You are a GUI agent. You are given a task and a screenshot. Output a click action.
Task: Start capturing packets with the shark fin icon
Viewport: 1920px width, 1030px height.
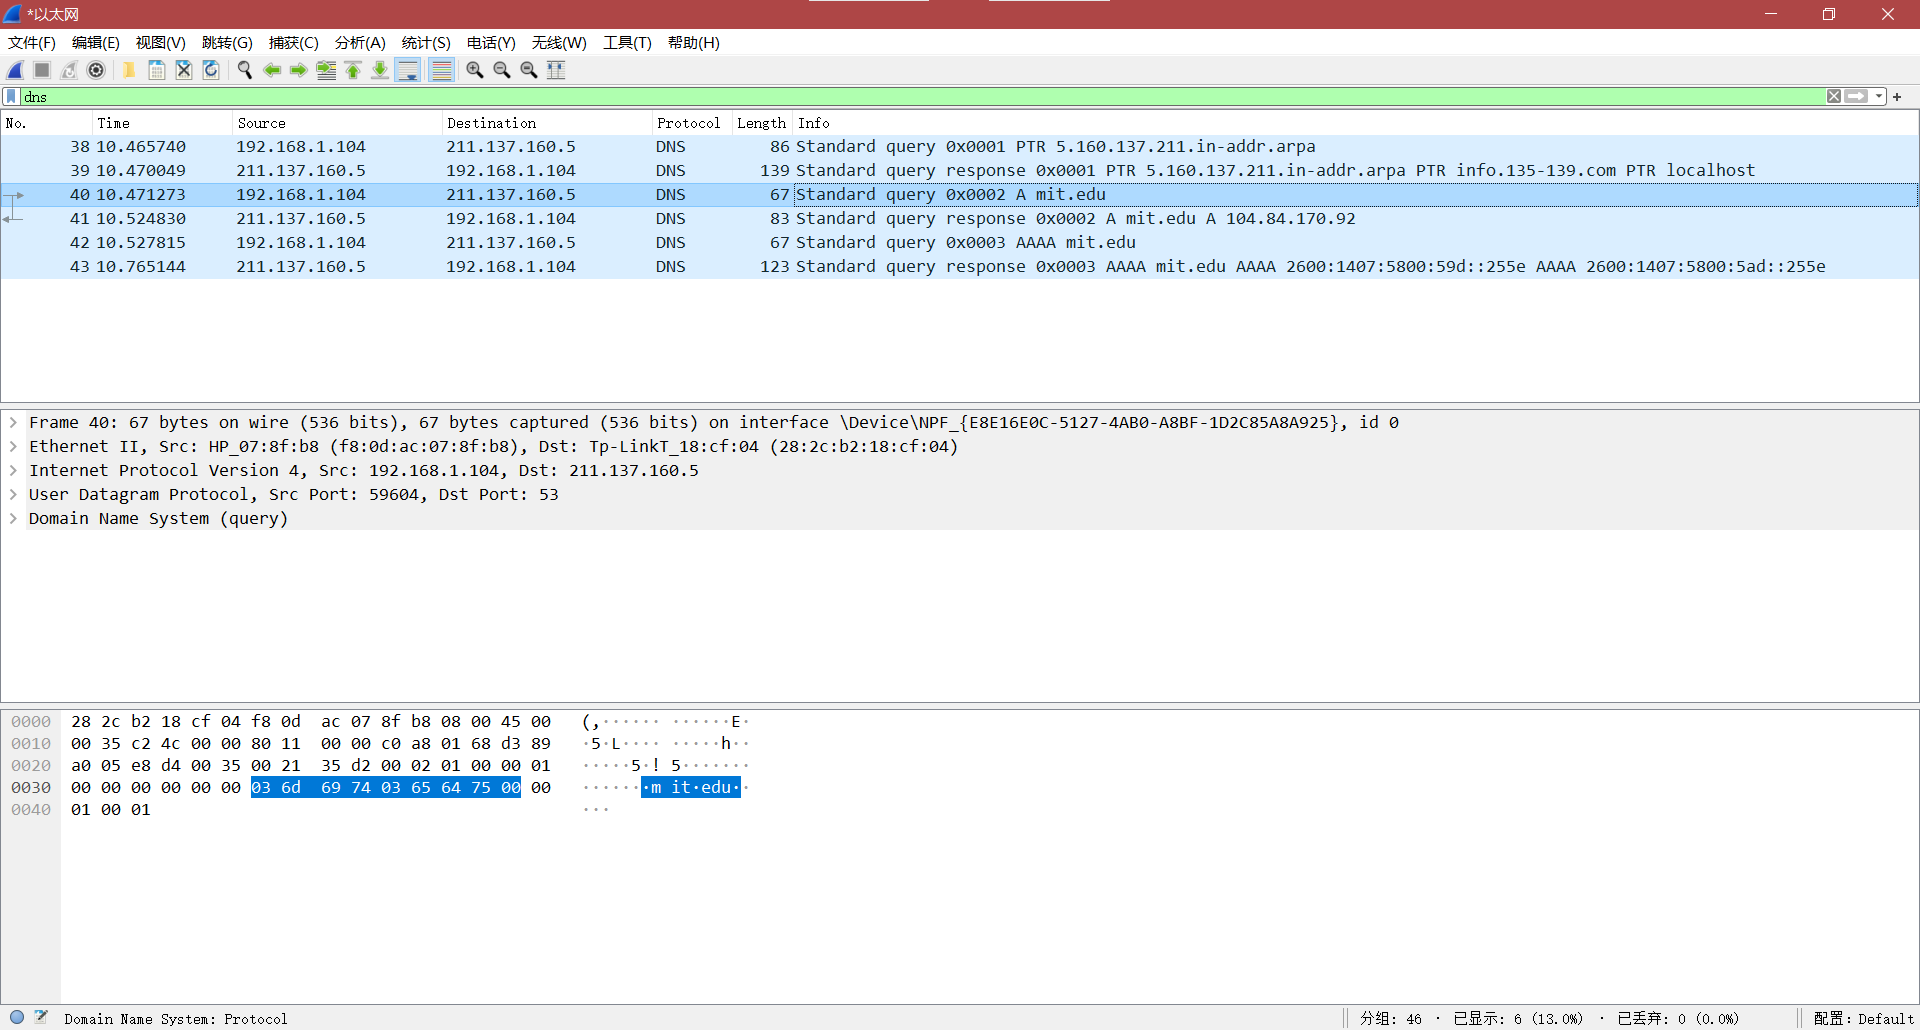click(x=15, y=70)
